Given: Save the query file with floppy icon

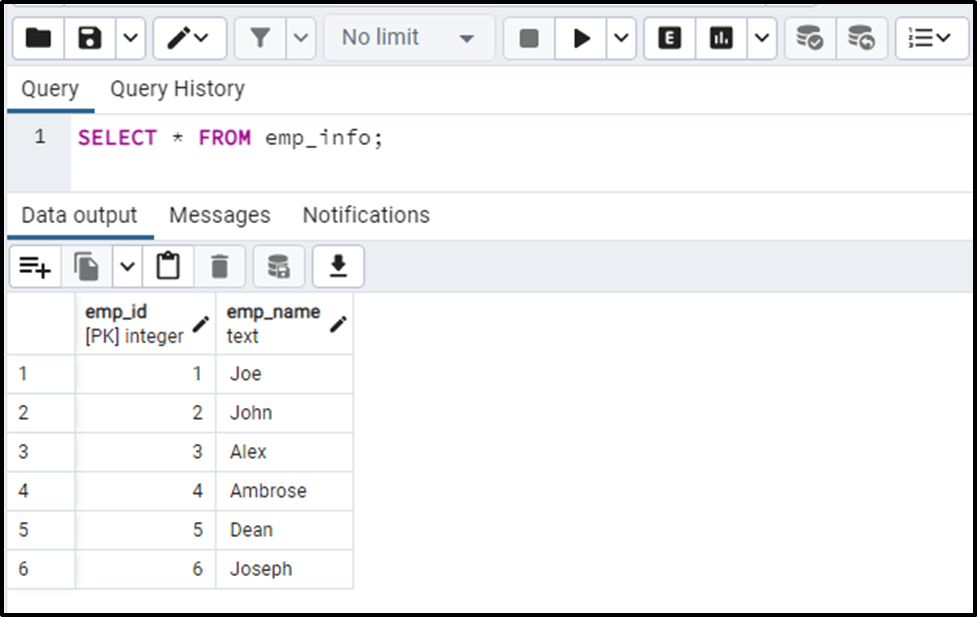Looking at the screenshot, I should point(89,38).
